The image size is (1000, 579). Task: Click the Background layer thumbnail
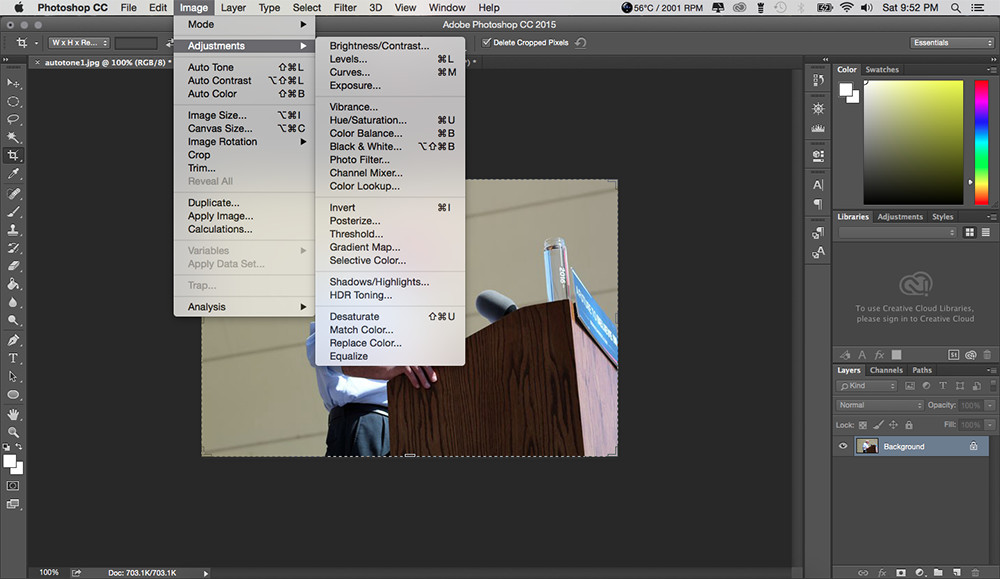click(867, 446)
